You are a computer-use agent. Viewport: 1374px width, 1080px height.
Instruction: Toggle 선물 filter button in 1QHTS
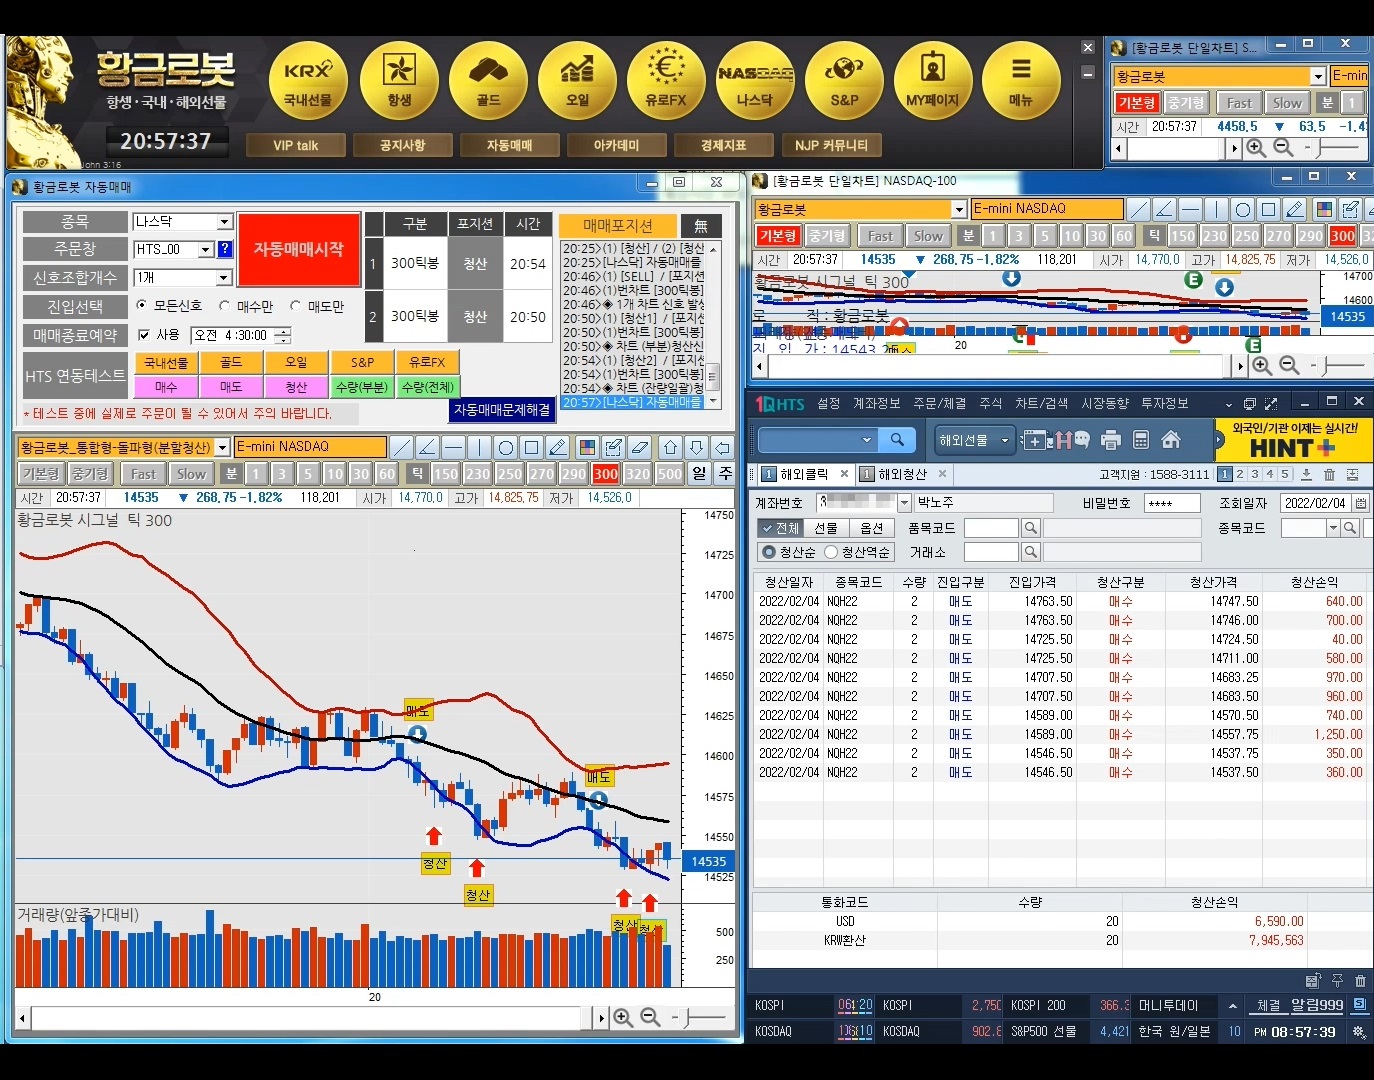(x=826, y=528)
